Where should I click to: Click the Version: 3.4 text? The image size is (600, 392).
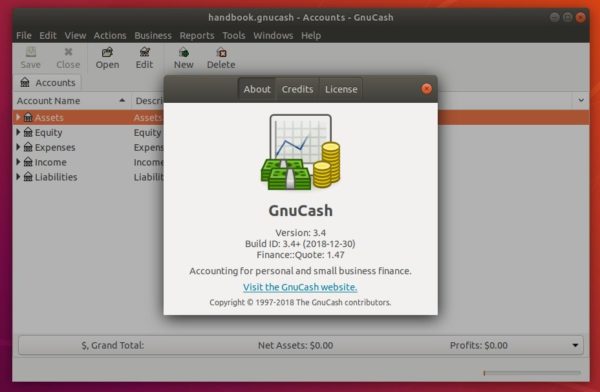(x=300, y=232)
